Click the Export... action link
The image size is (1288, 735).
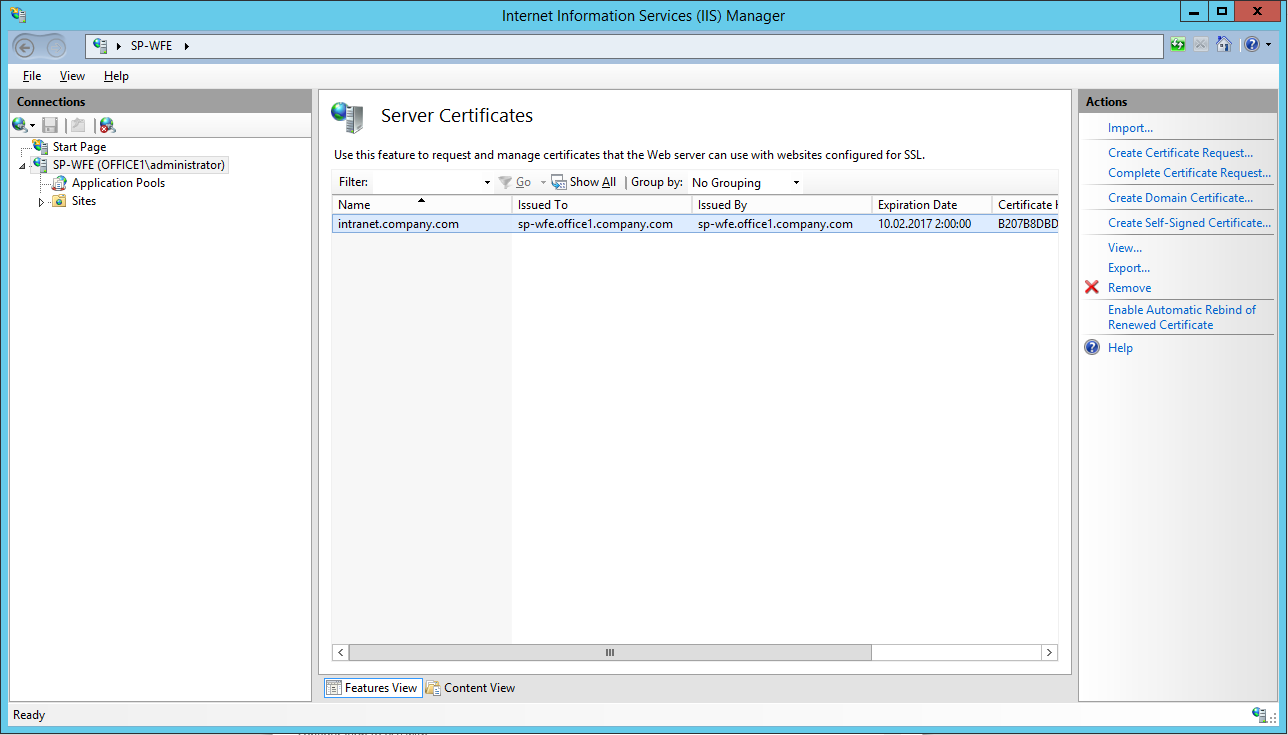(1129, 268)
